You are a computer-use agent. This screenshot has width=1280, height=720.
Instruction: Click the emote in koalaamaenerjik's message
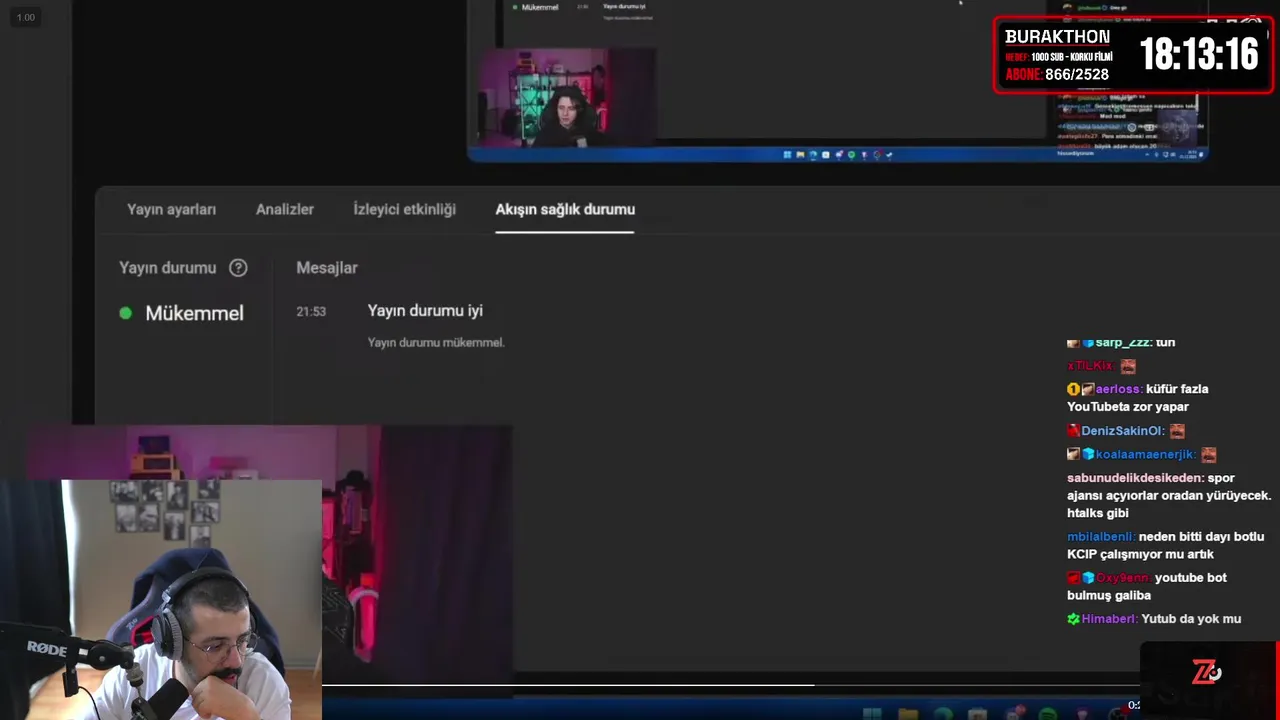tap(1208, 454)
